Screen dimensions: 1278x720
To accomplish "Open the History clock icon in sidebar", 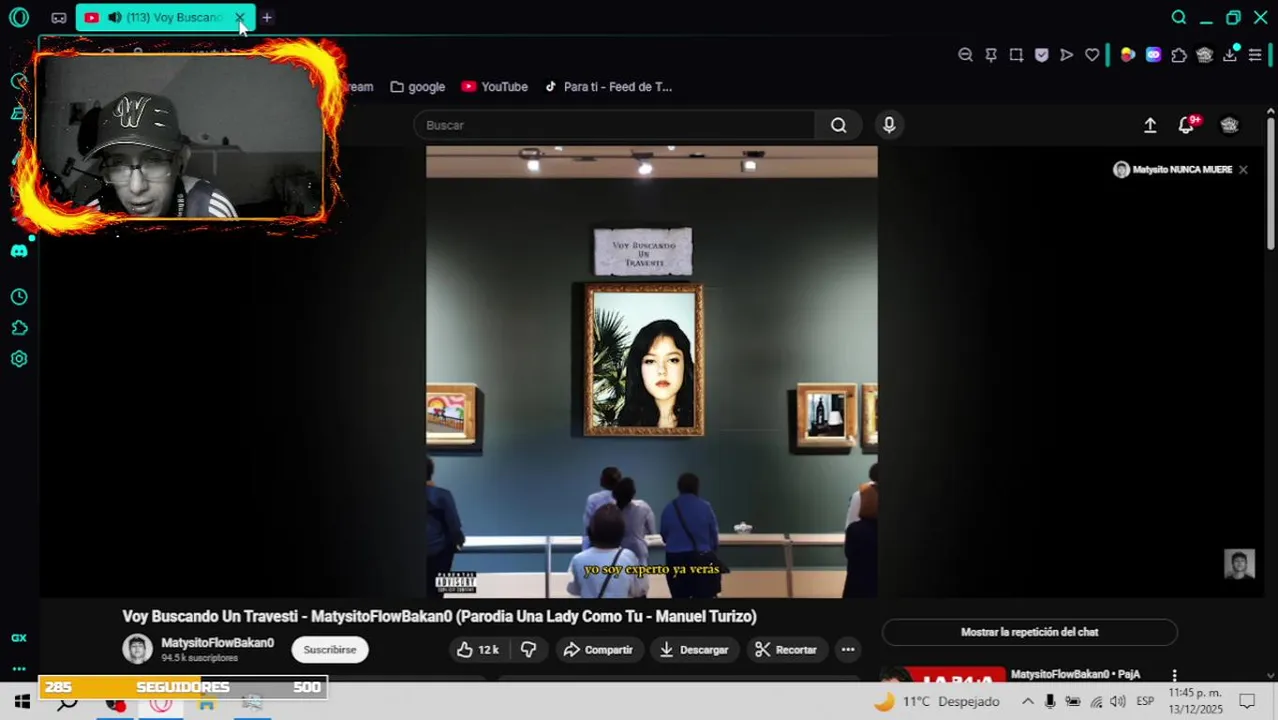I will [x=19, y=297].
